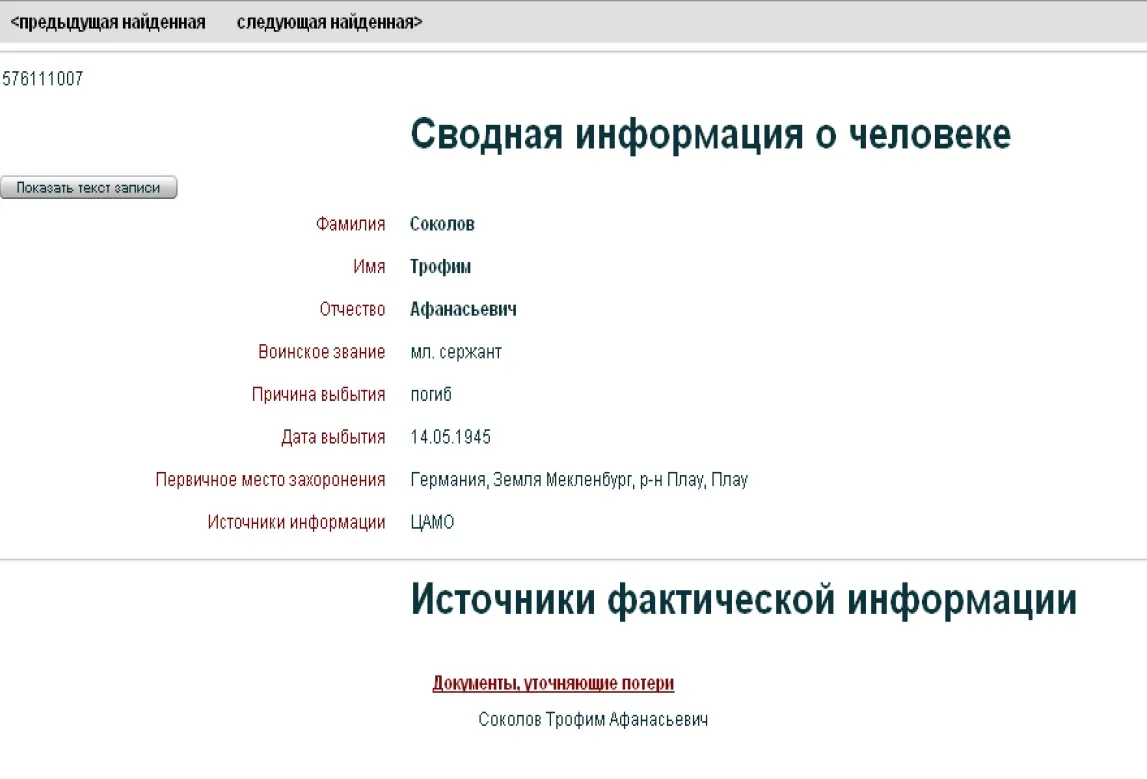Viewport: 1147px width, 779px height.
Task: Click the 'Сводная информация о человеке' heading
Action: [x=710, y=134]
